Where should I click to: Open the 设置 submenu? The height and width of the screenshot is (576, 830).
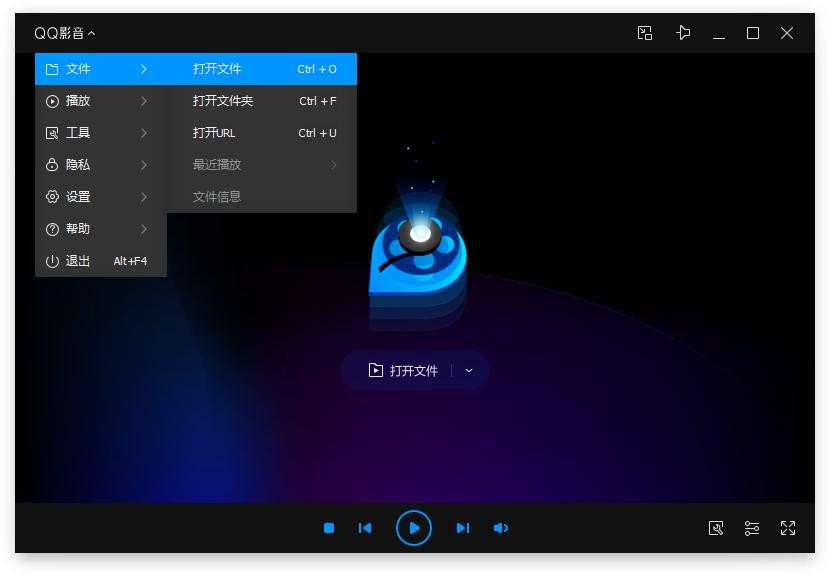[x=101, y=197]
